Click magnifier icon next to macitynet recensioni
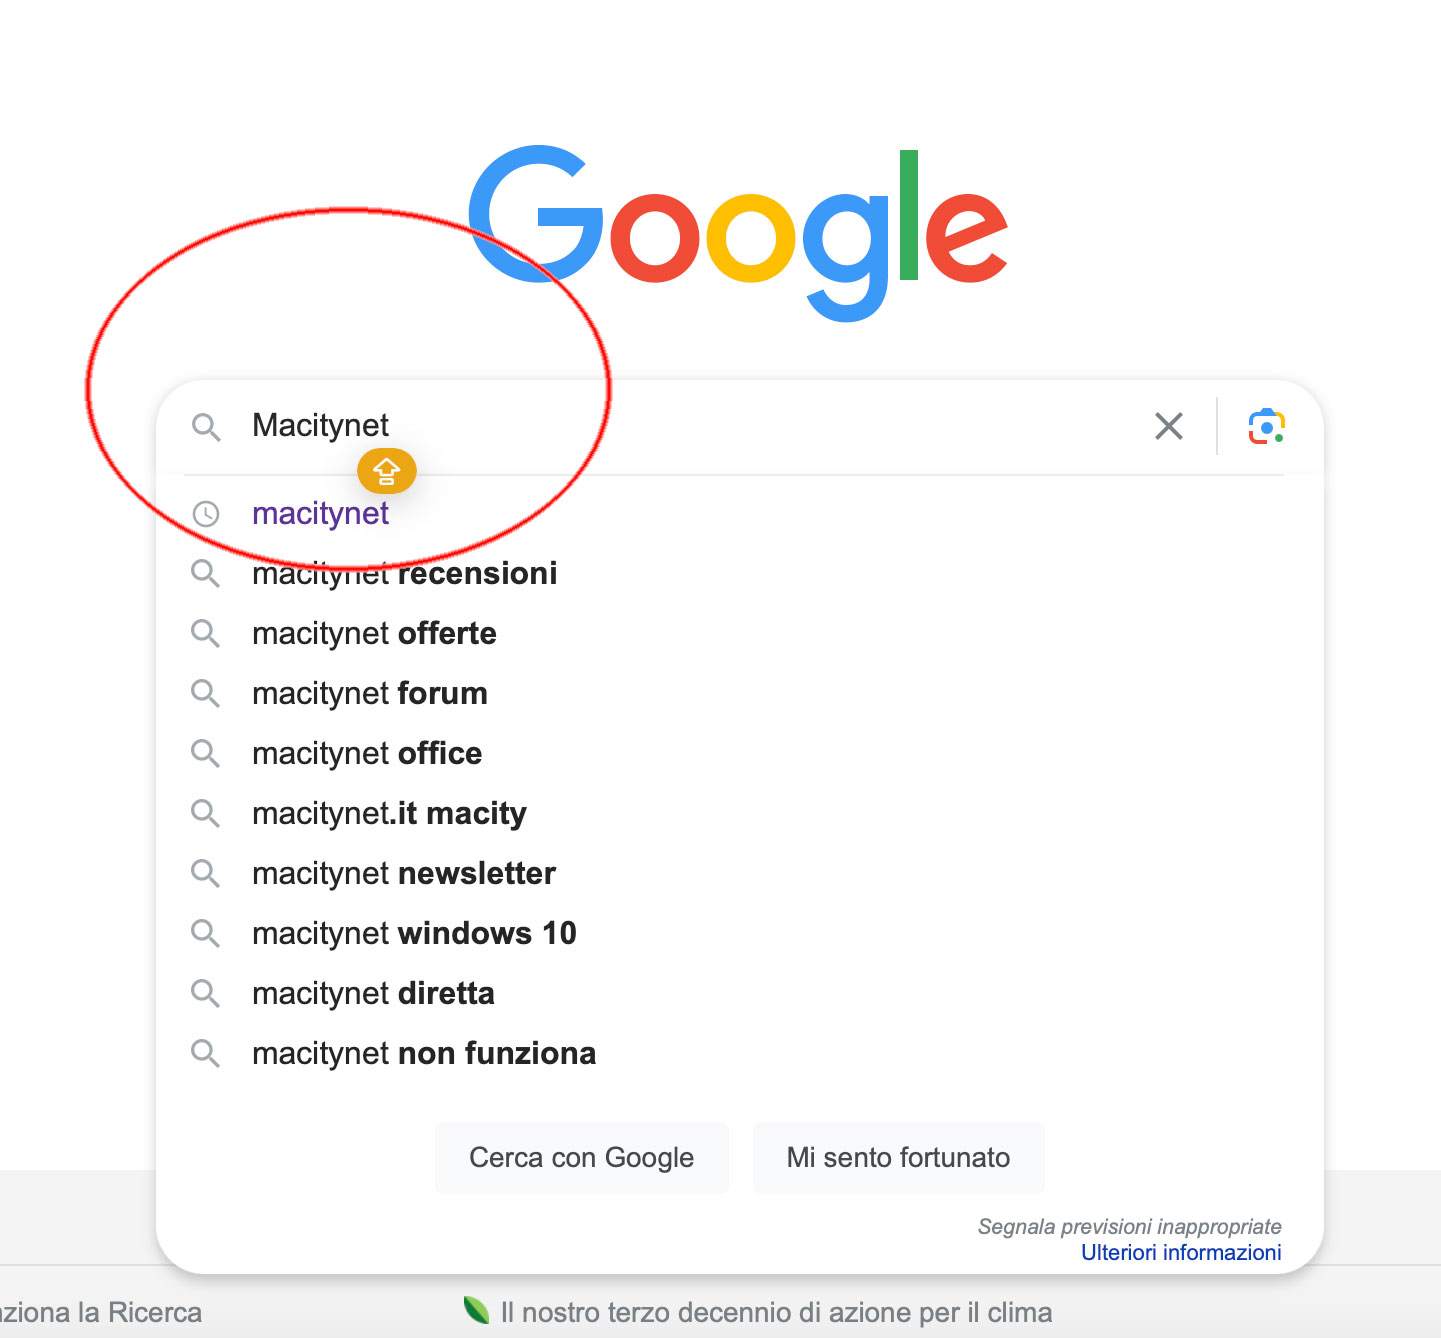This screenshot has width=1441, height=1338. (x=206, y=574)
